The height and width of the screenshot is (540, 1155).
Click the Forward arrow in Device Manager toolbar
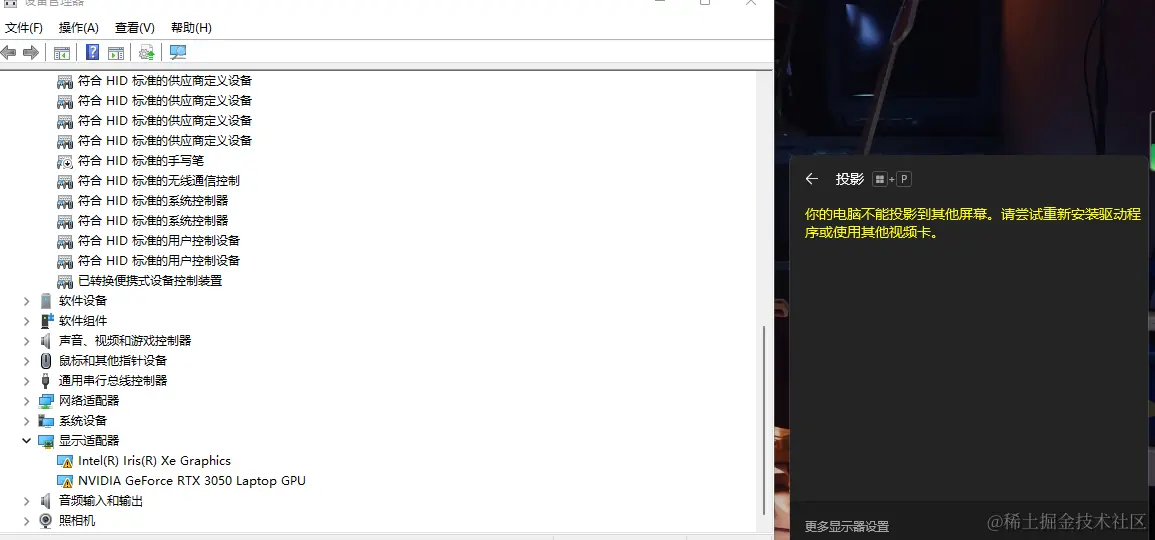point(31,52)
